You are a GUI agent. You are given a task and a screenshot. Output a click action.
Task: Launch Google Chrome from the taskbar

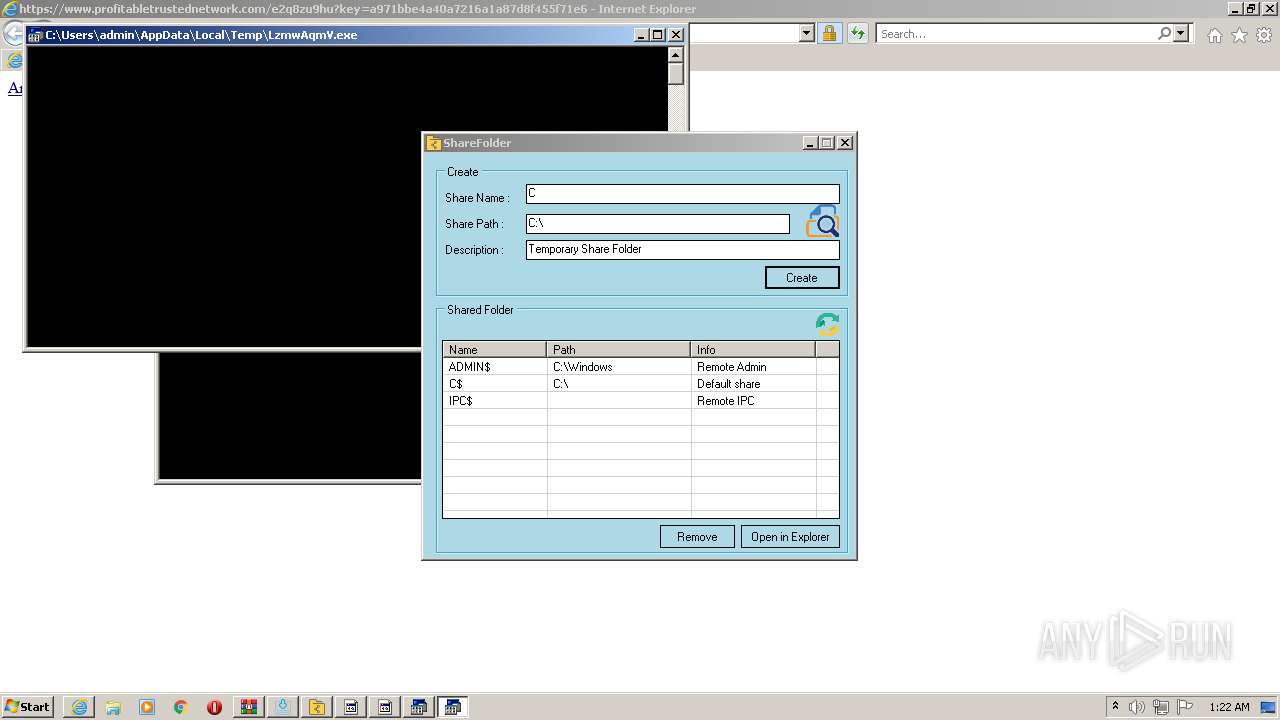coord(181,707)
